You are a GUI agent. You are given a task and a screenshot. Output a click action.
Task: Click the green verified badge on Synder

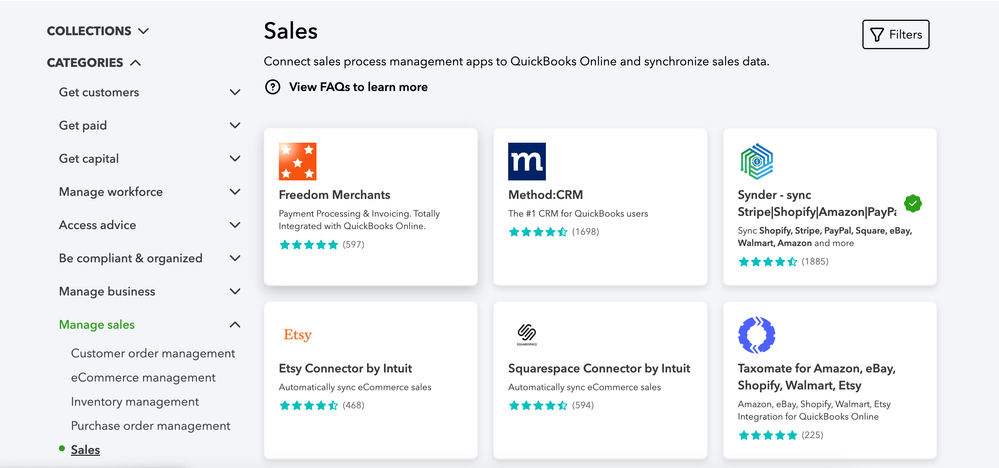(x=912, y=203)
